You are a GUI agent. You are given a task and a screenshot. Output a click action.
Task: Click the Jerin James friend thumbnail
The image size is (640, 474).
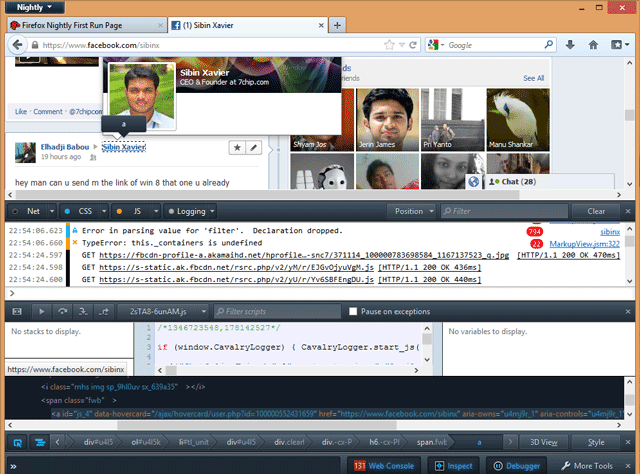387,120
